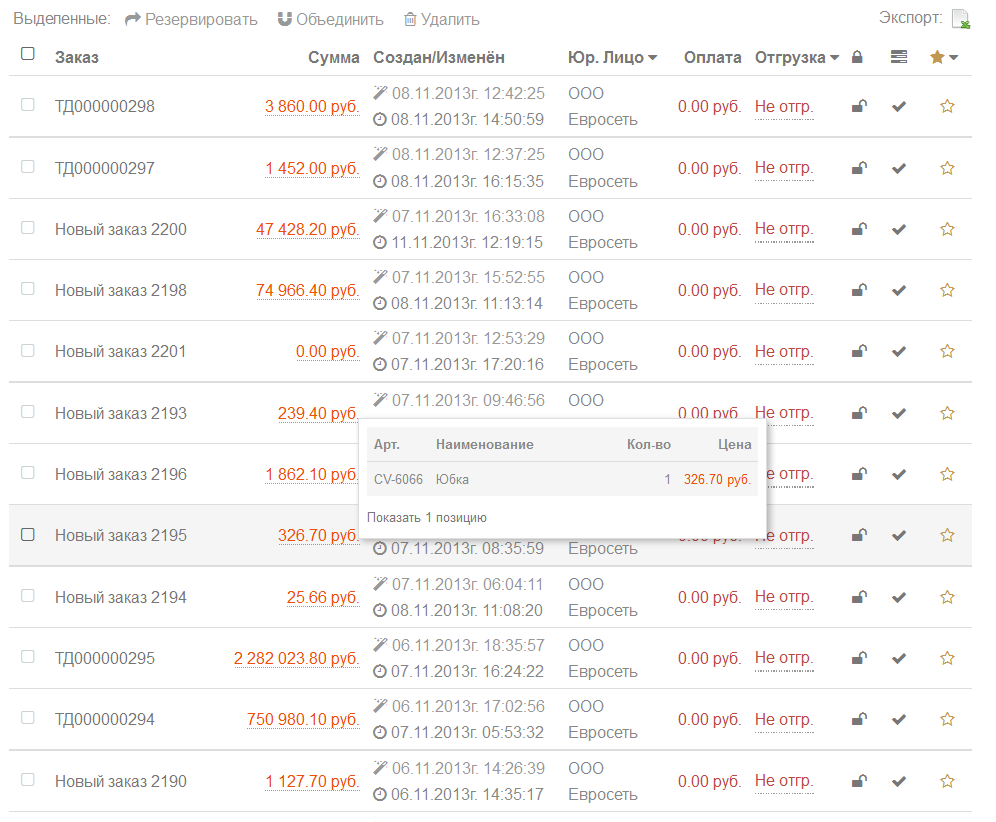
Task: Star the order Новый заказ 2200
Action: (947, 229)
